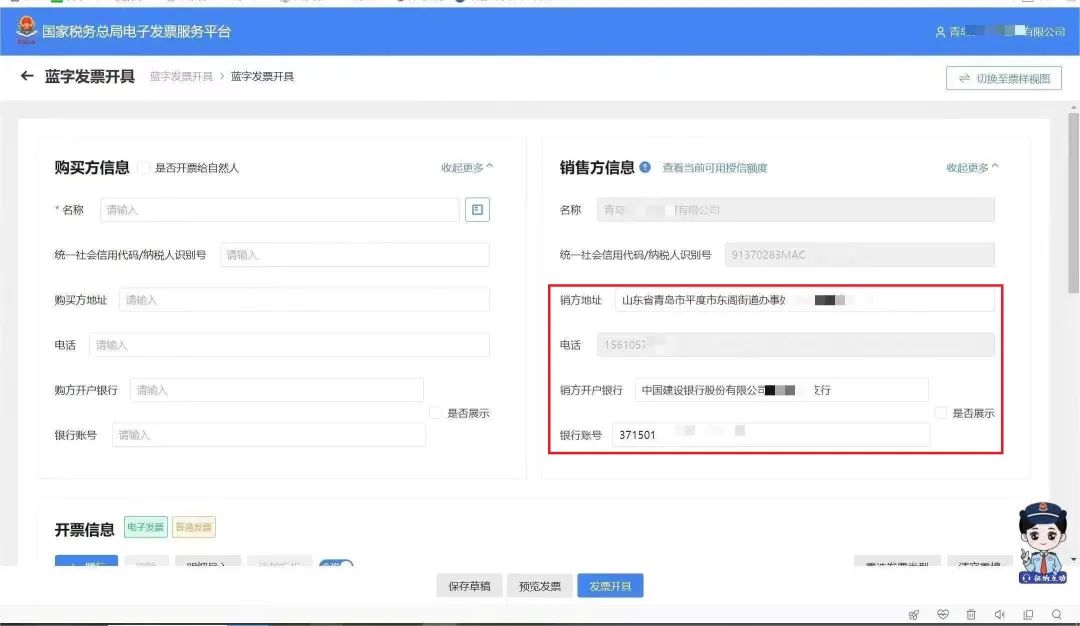This screenshot has height=626, width=1080.
Task: Click the back arrow beside 蓝字发票开具
Action: (x=27, y=76)
